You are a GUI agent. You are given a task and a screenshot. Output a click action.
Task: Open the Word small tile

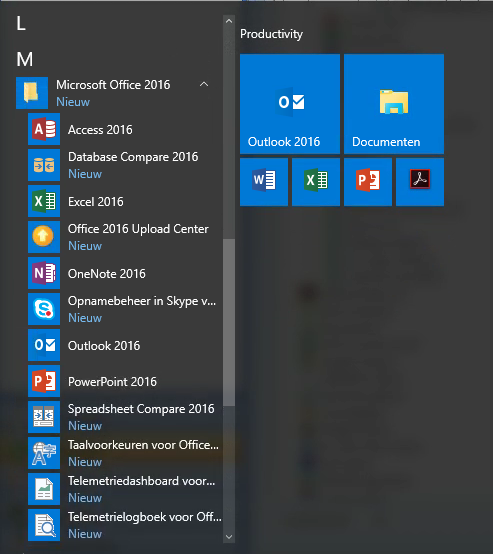(264, 182)
